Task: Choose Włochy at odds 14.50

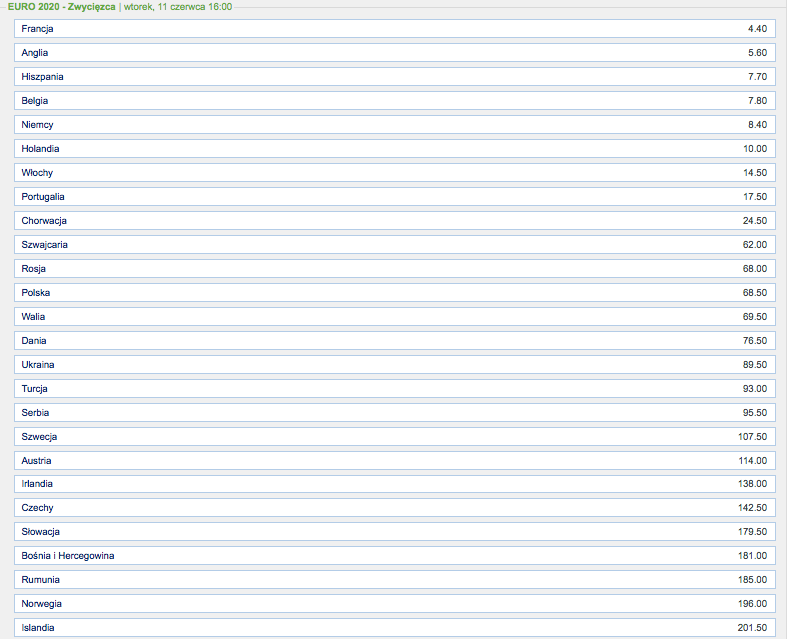Action: (x=394, y=173)
